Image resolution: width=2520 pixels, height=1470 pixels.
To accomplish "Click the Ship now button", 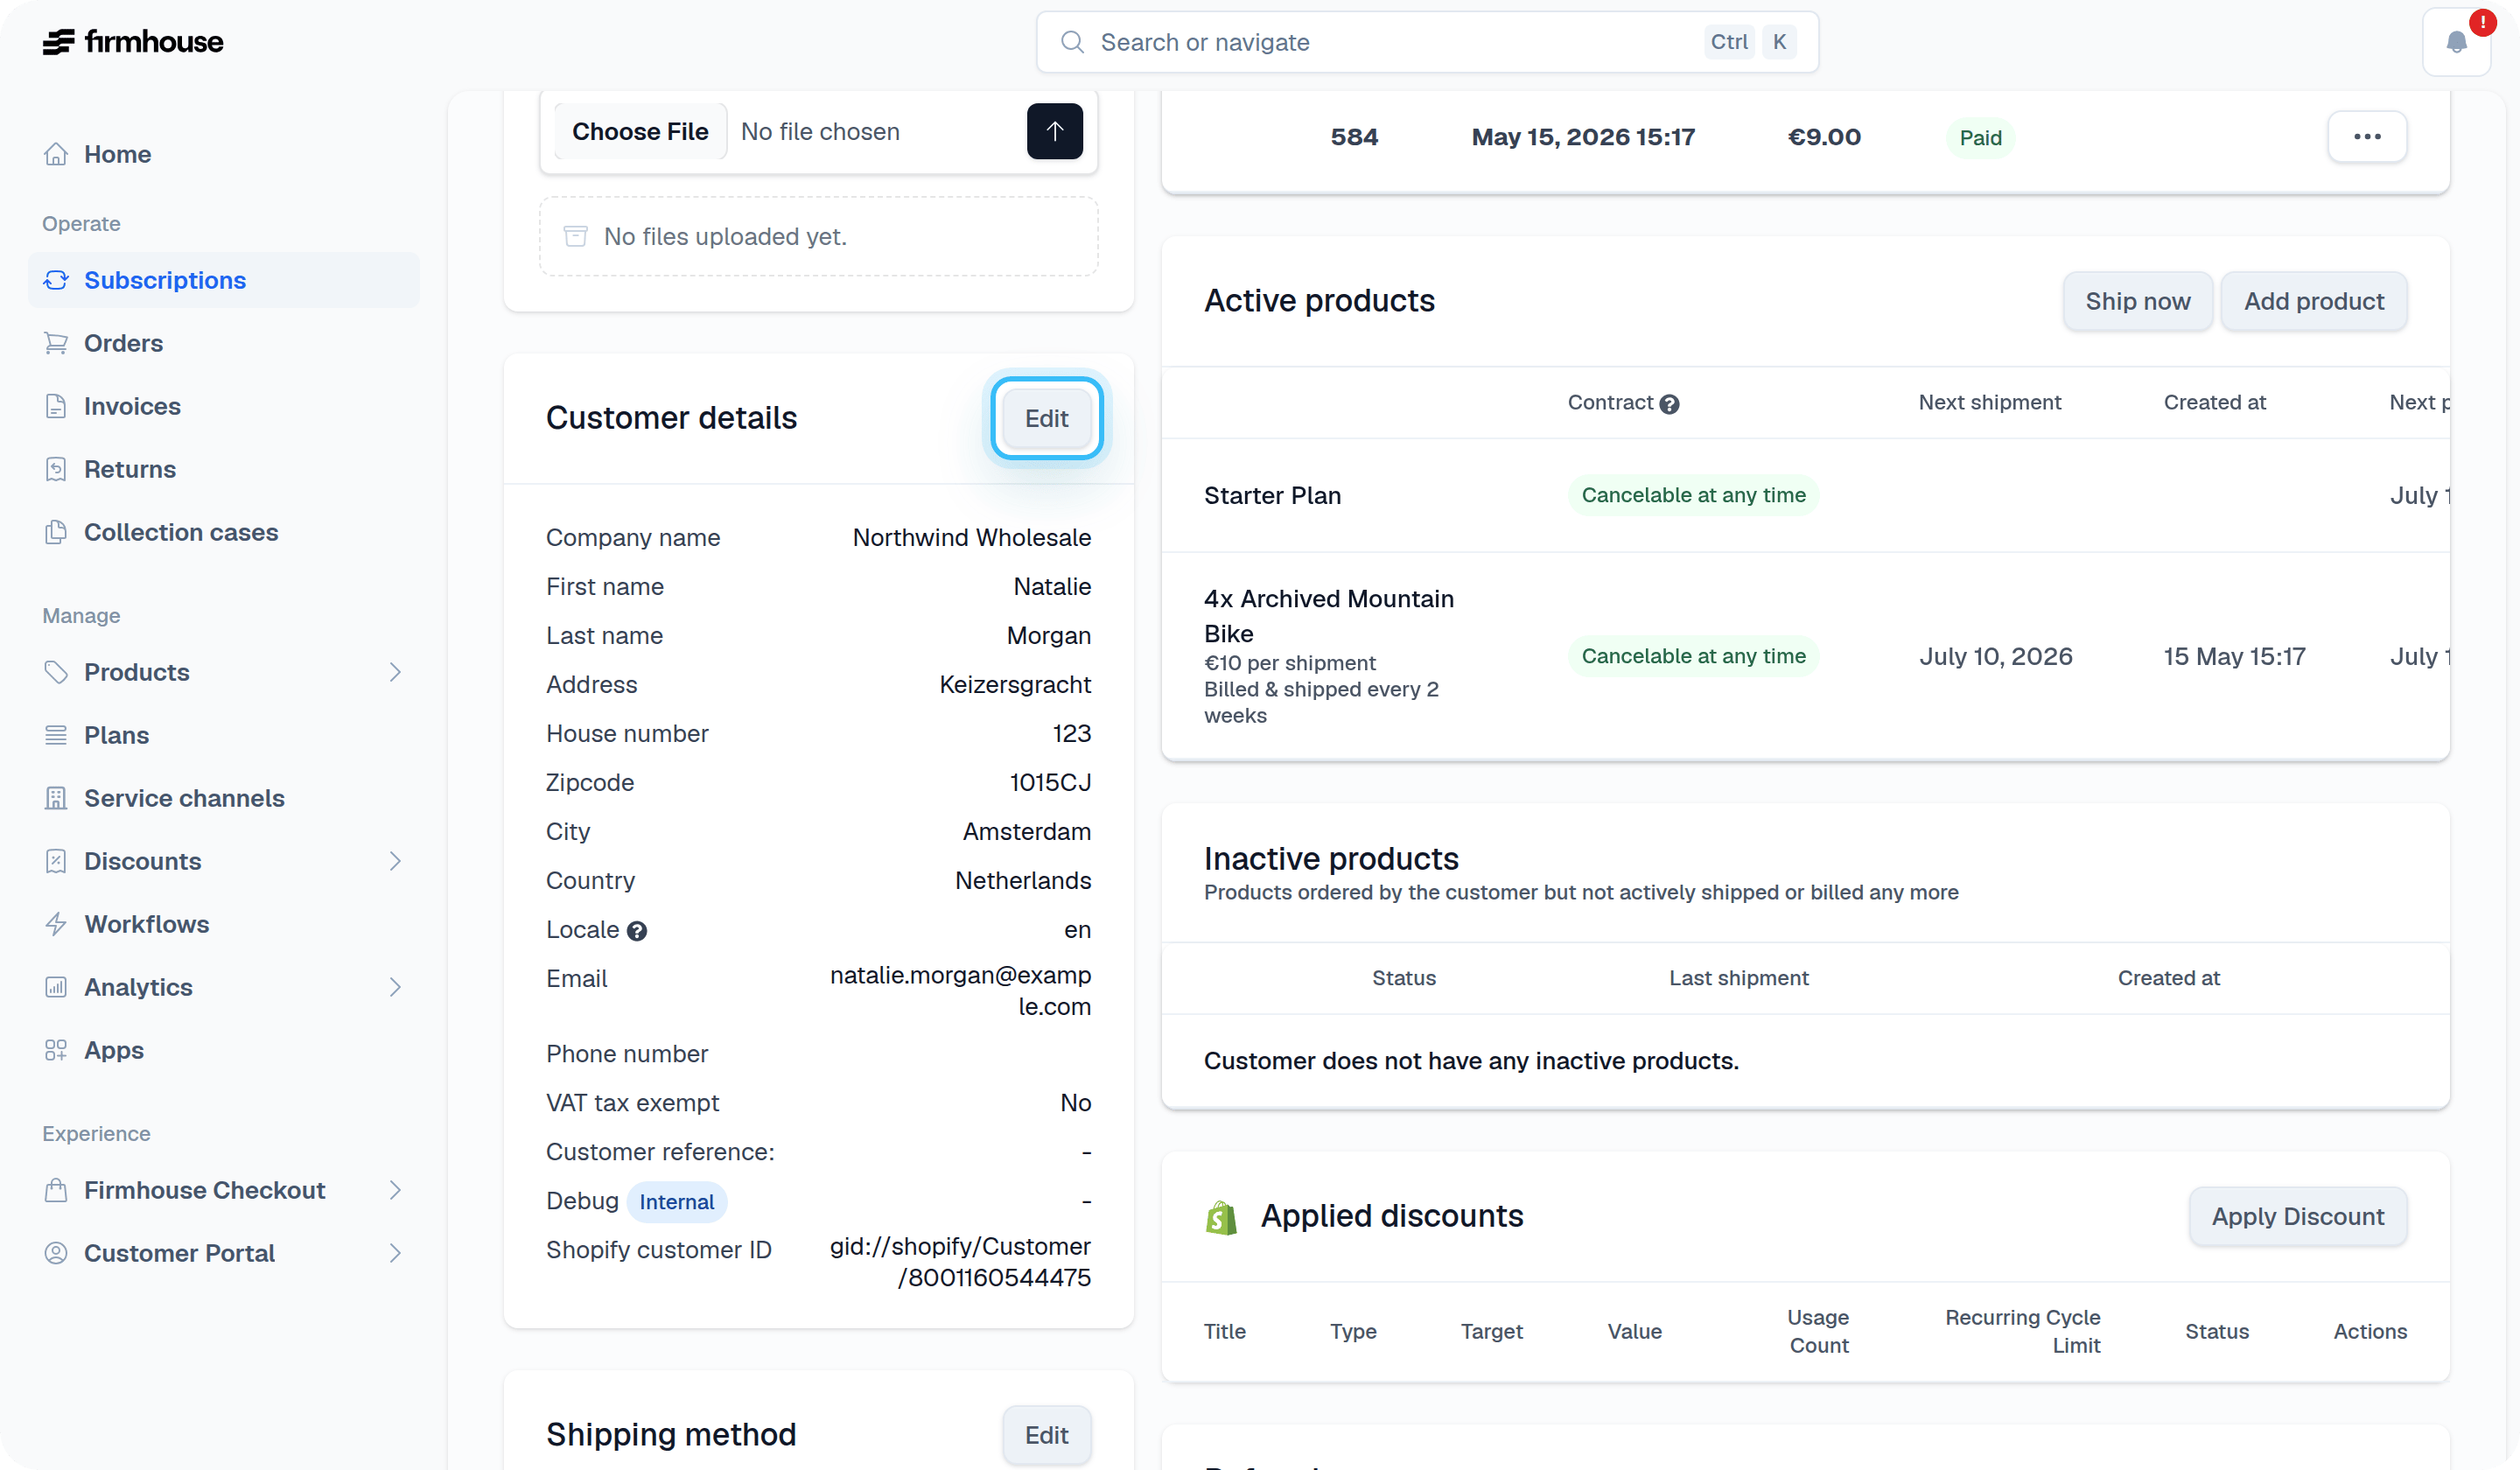I will click(2137, 301).
